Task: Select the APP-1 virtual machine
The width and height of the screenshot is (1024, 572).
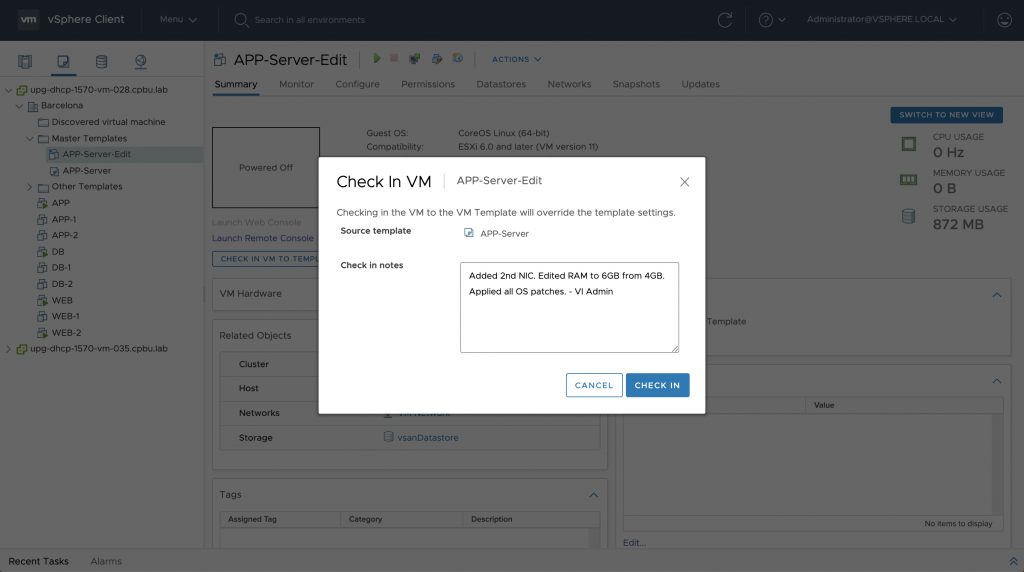Action: [x=63, y=219]
